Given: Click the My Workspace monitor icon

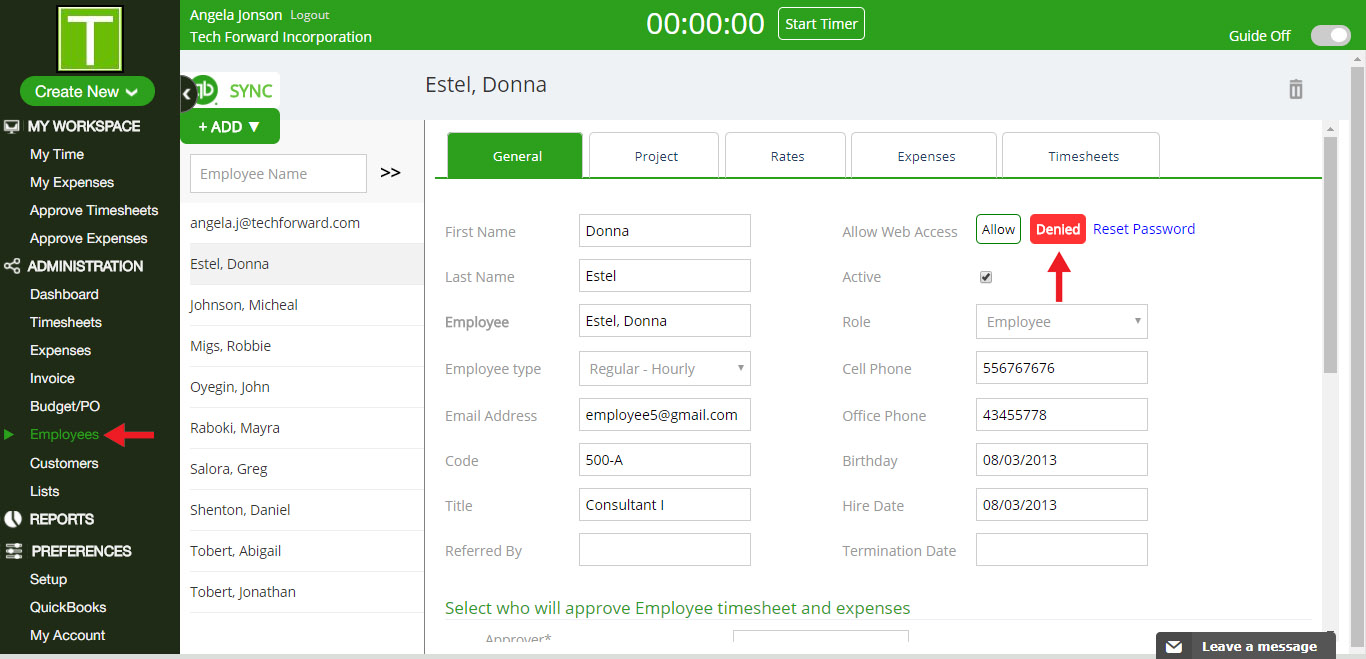Looking at the screenshot, I should 12,127.
